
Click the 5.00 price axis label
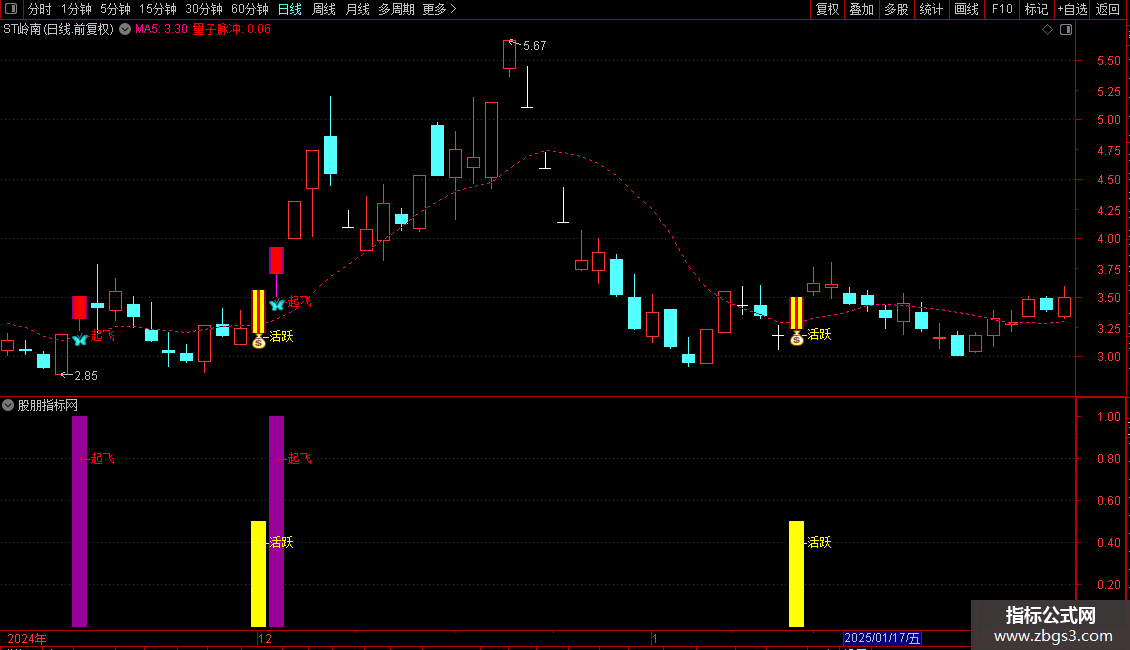pyautogui.click(x=1108, y=120)
